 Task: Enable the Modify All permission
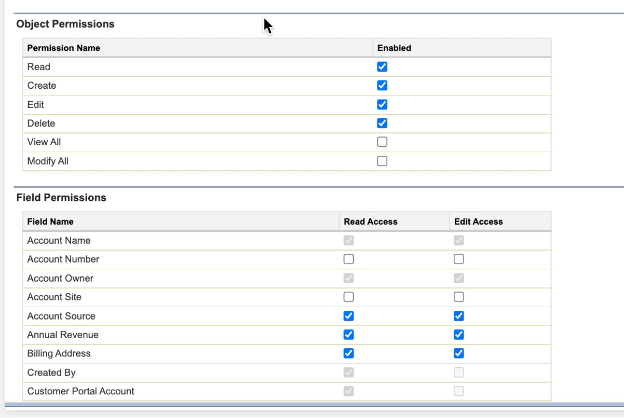[382, 161]
